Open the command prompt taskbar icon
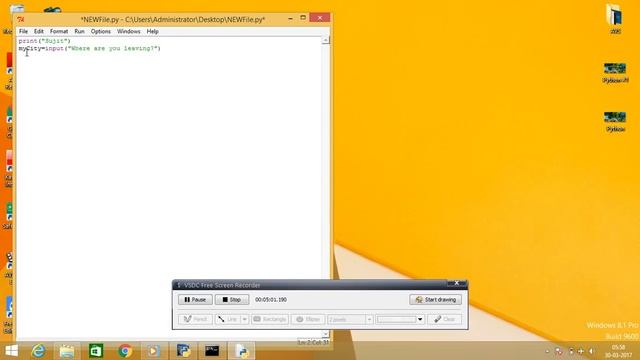 click(x=212, y=351)
